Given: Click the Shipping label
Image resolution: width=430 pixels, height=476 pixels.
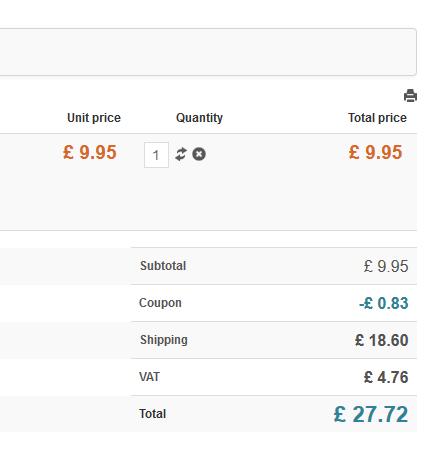Looking at the screenshot, I should pos(164,340).
